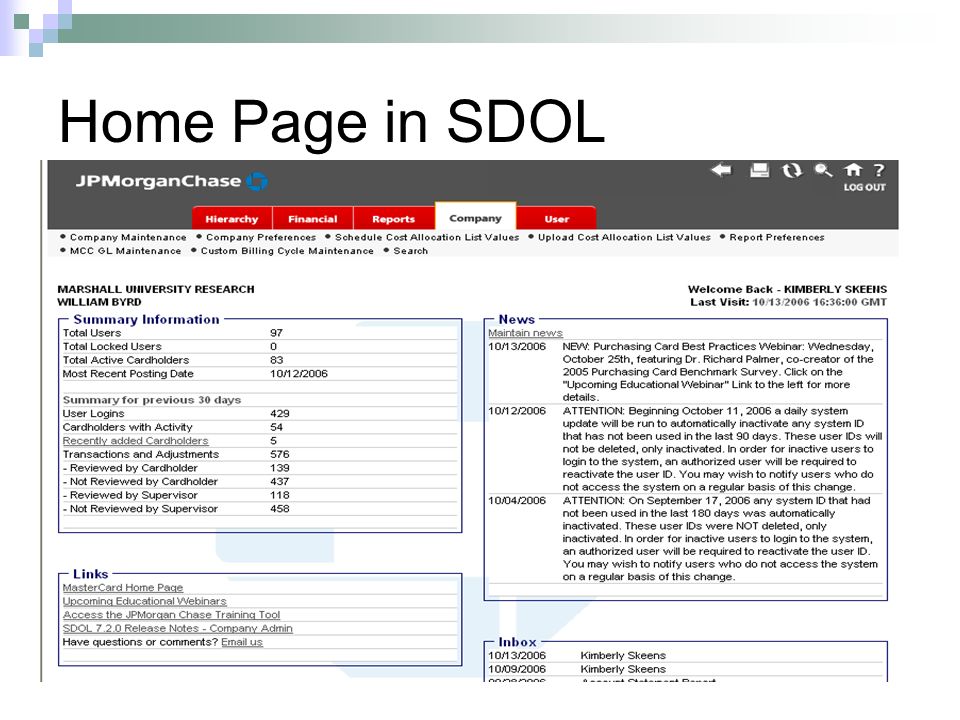Open the Hierarchy tab

click(x=231, y=219)
